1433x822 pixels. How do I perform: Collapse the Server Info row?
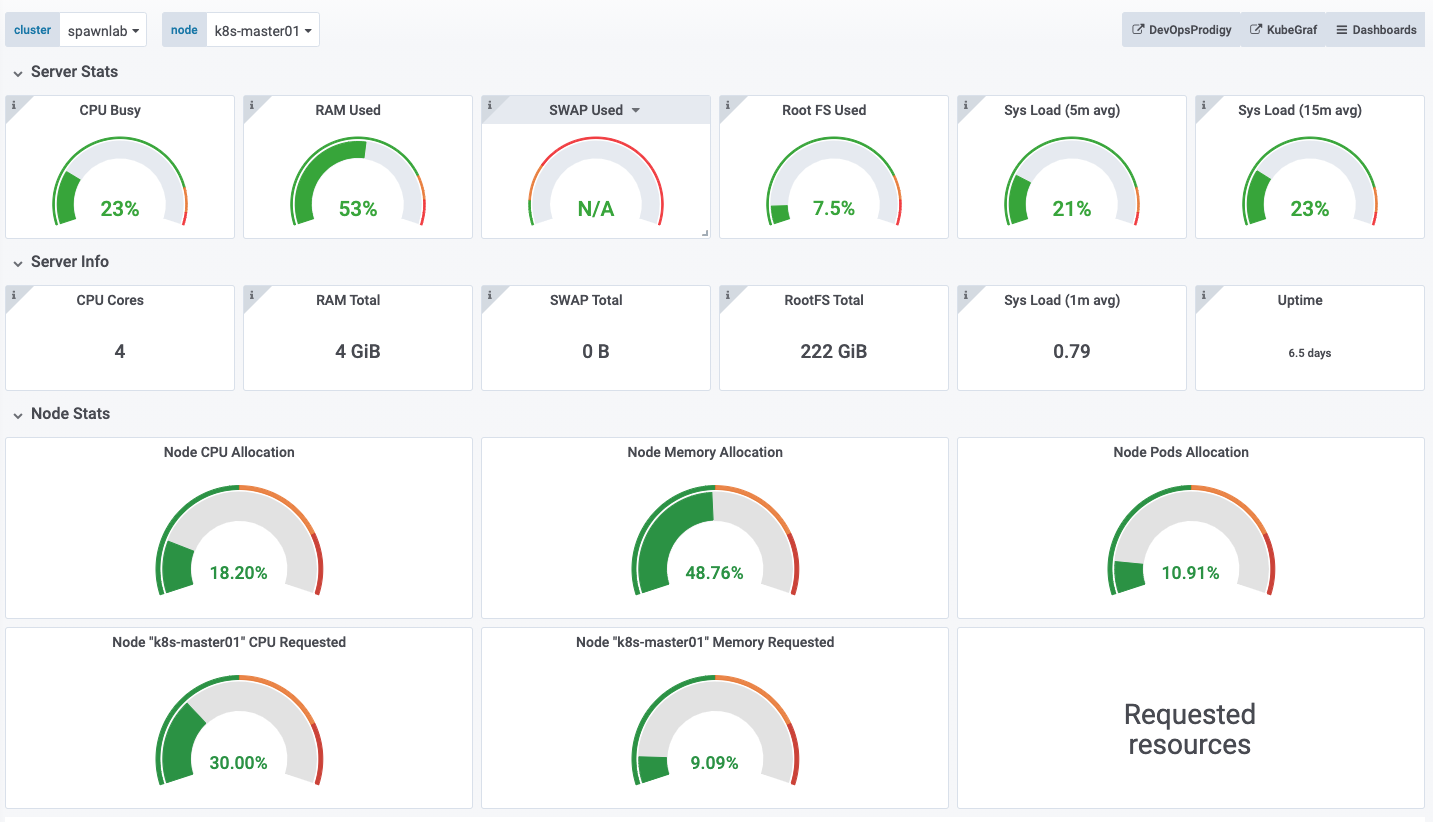[18, 262]
